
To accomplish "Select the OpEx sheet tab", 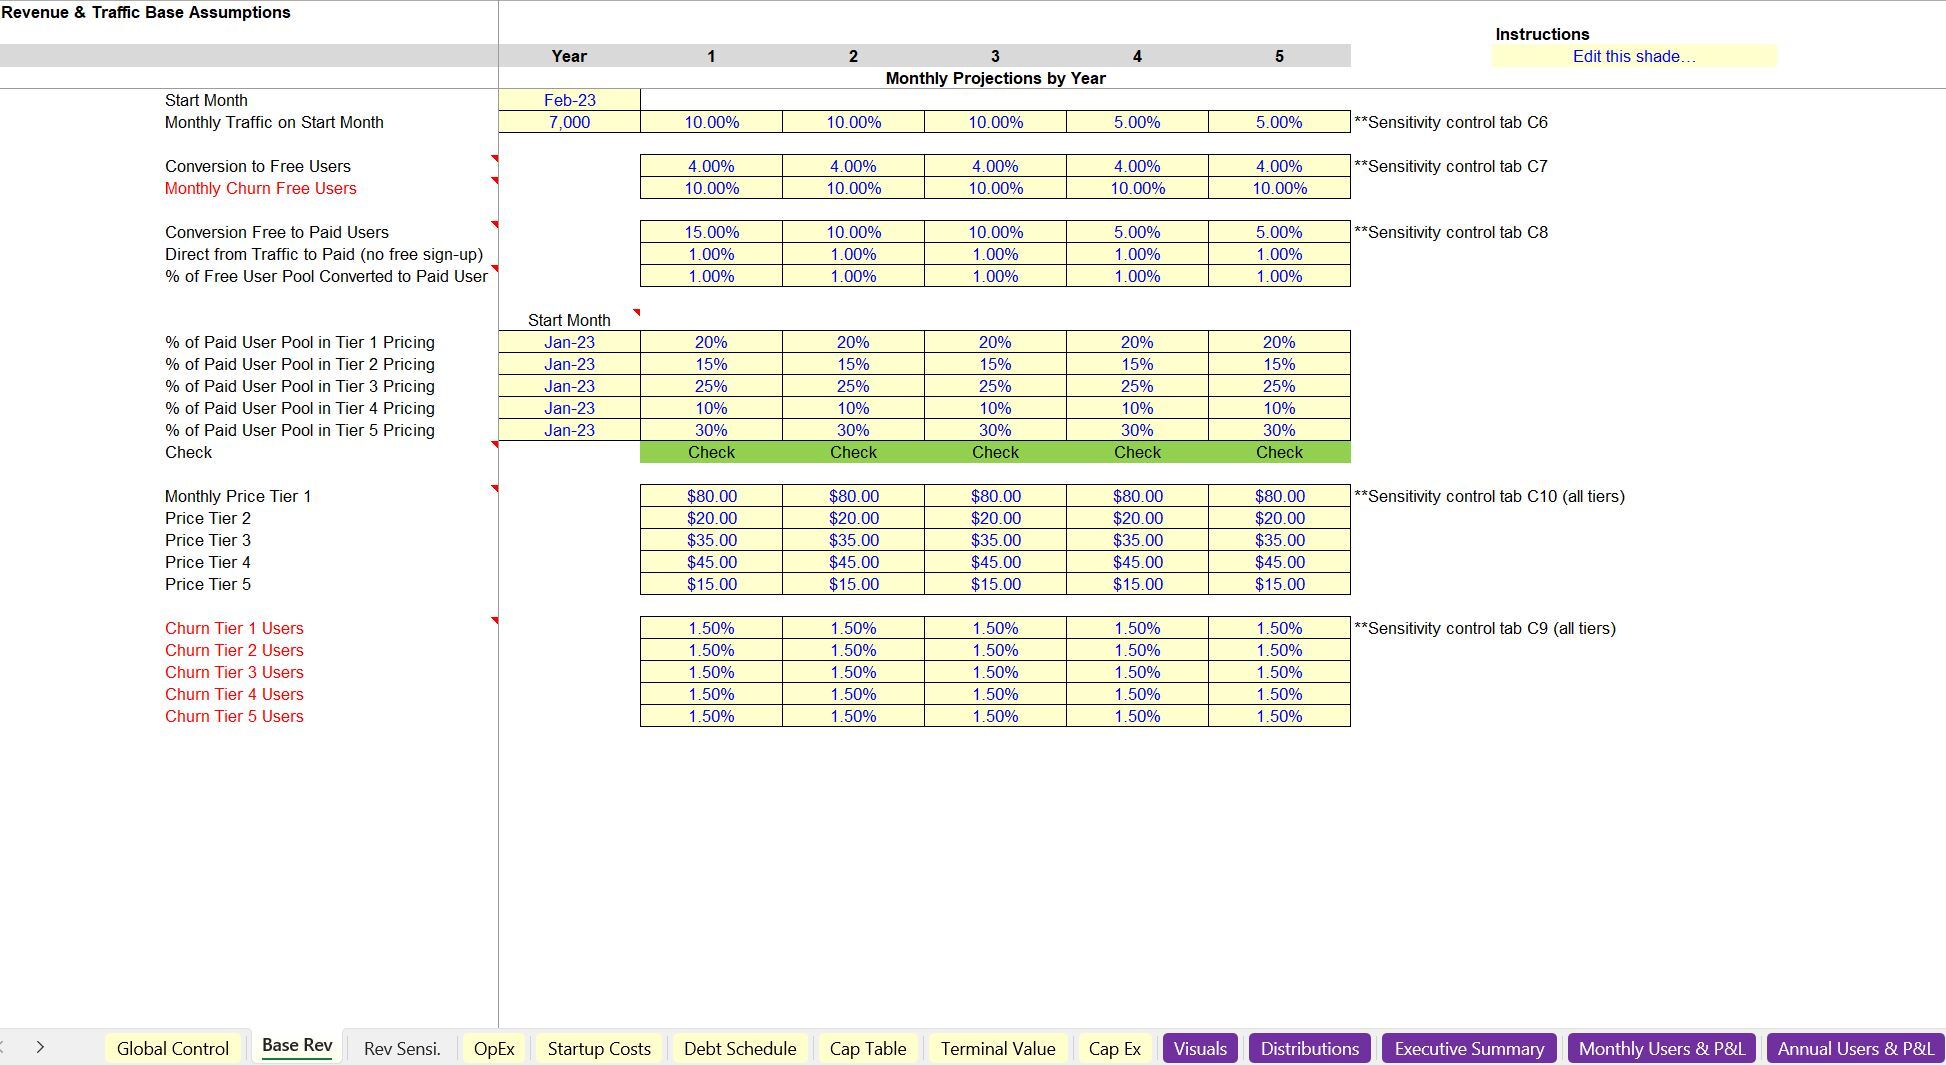I will coord(493,1048).
